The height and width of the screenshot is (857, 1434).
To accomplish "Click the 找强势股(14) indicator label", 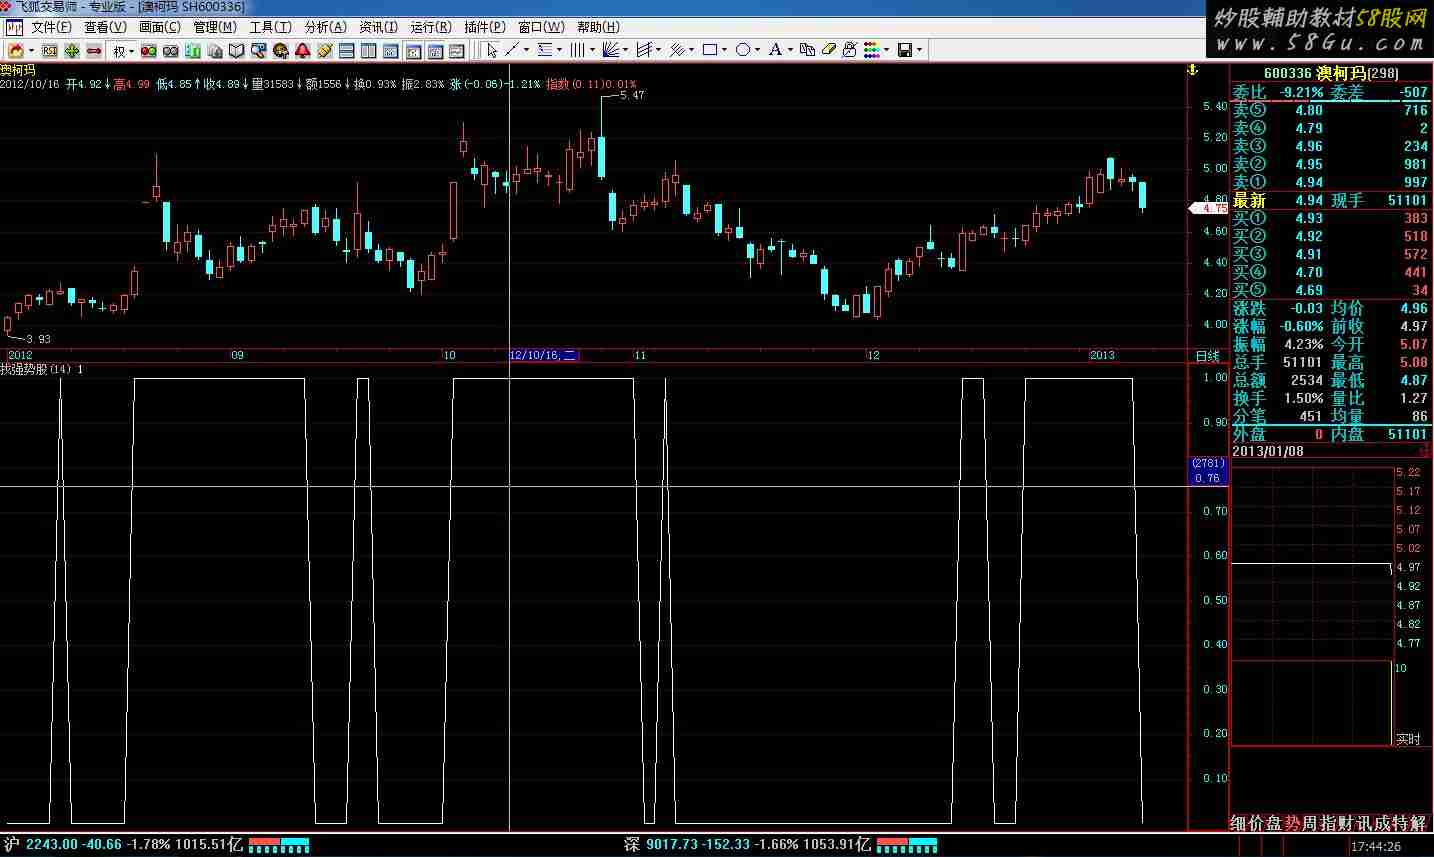I will pyautogui.click(x=36, y=369).
